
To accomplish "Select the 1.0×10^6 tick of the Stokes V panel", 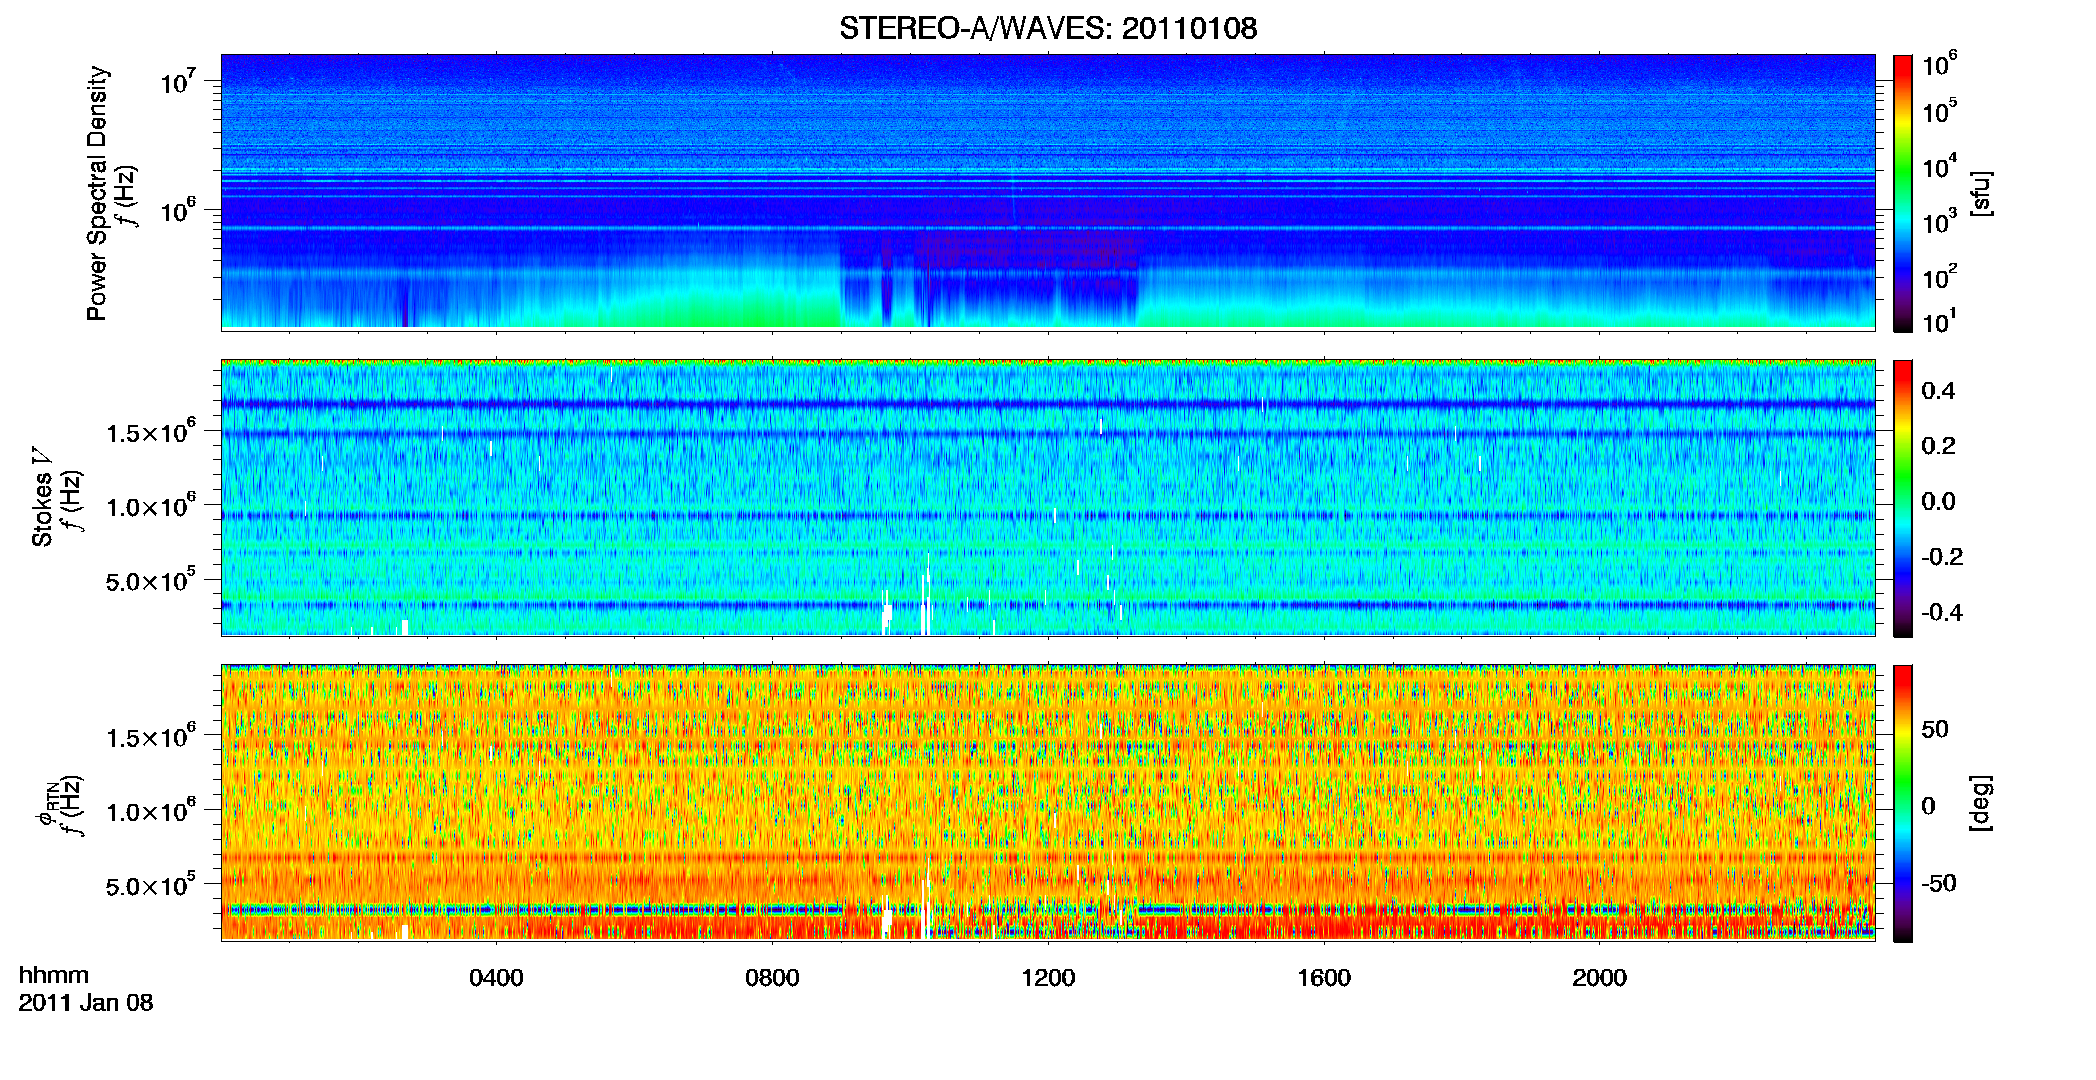I will click(x=149, y=506).
